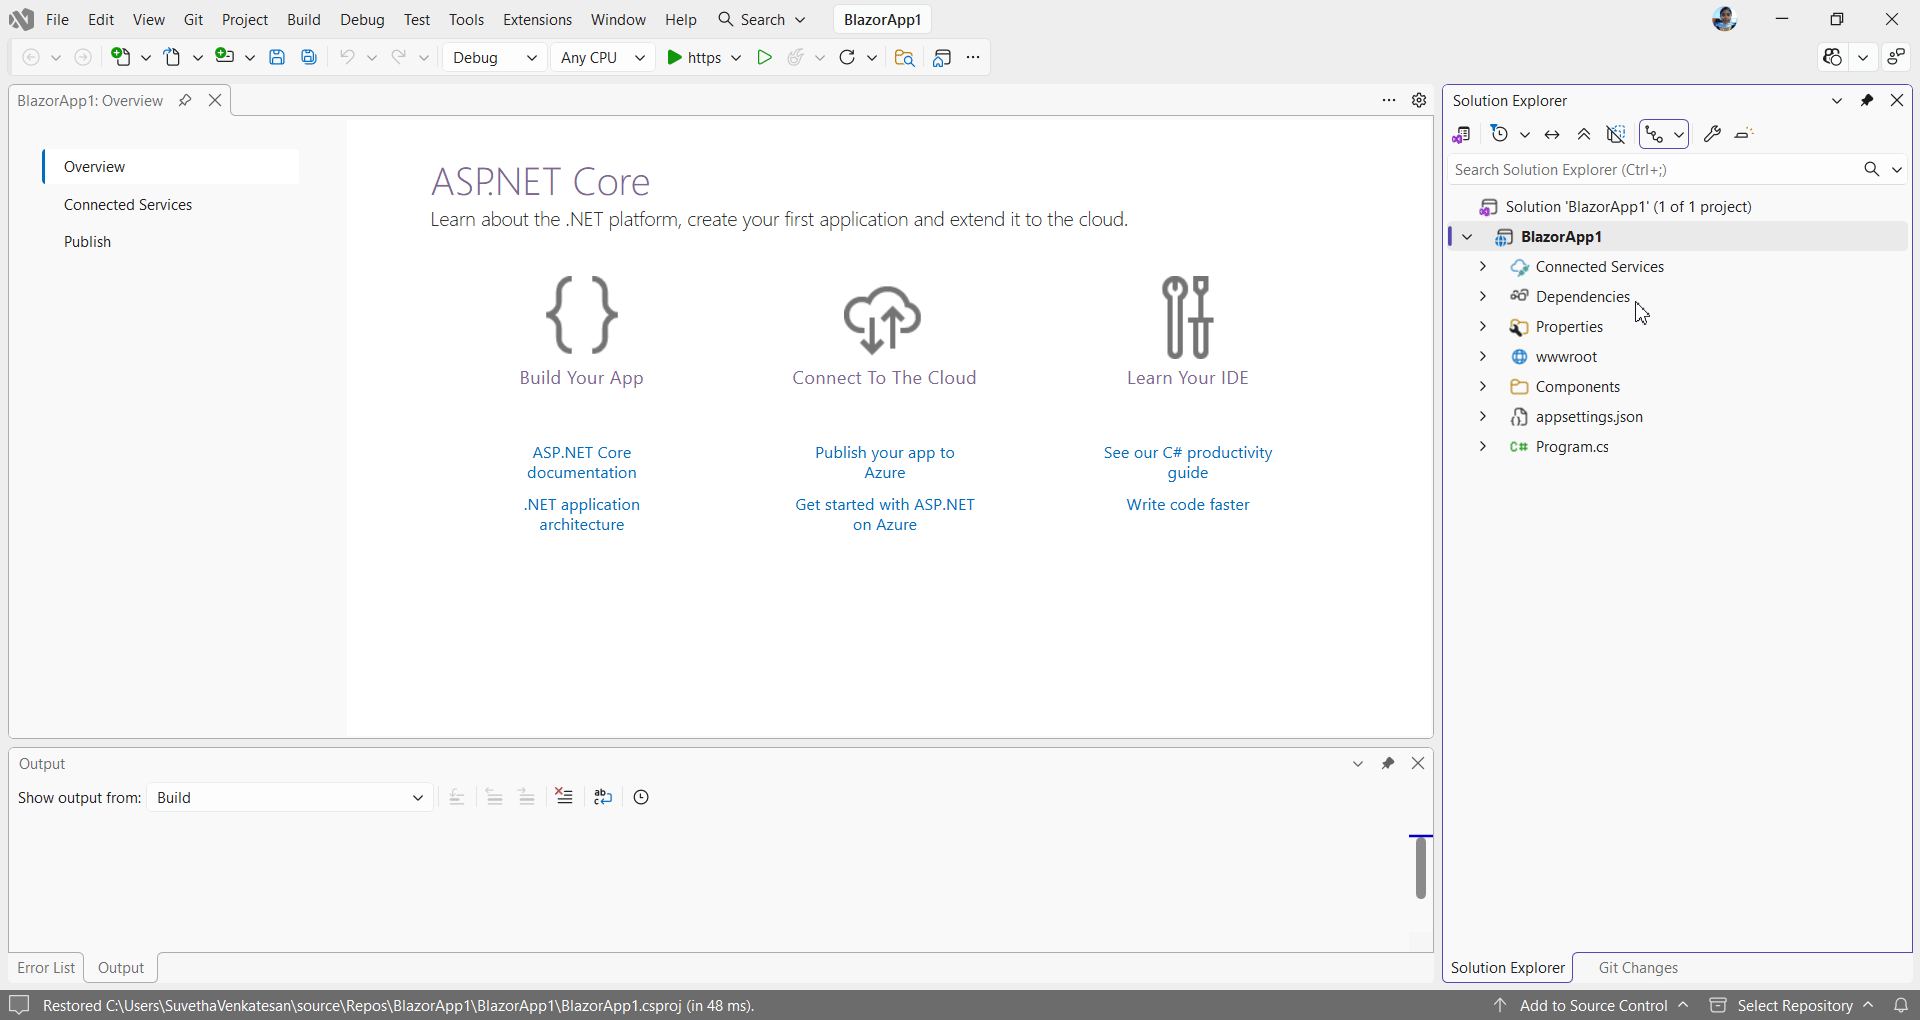Click Sync with Active Document icon
This screenshot has width=1920, height=1020.
tap(1552, 134)
